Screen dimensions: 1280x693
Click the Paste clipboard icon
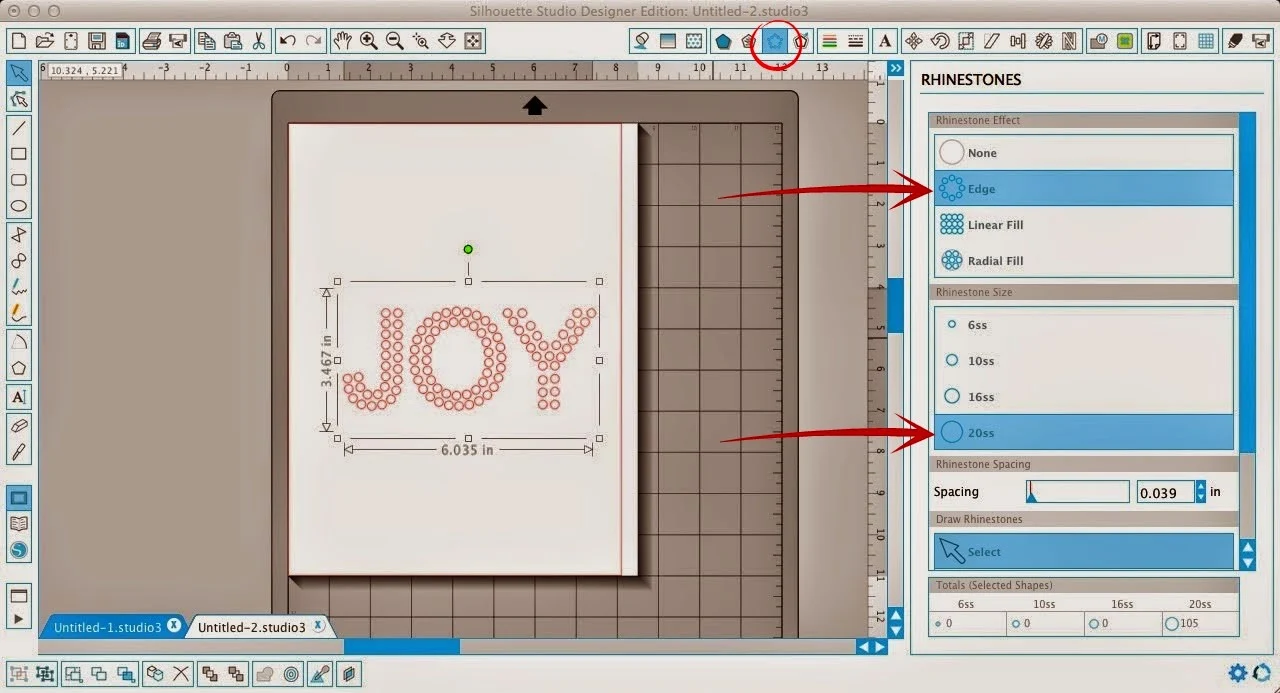coord(232,41)
